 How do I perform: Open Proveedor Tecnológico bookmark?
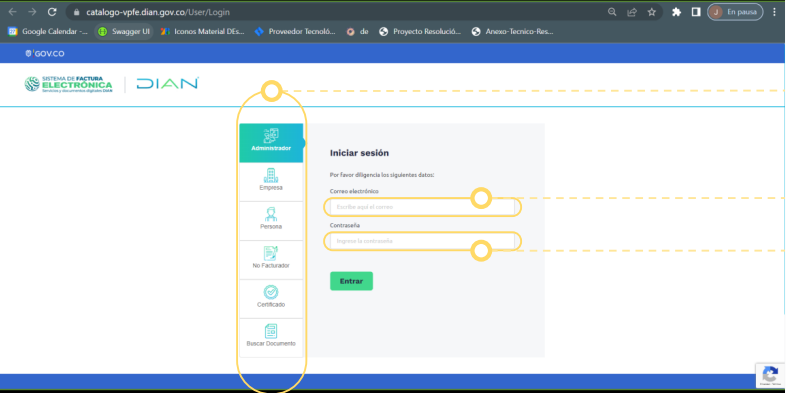click(295, 32)
